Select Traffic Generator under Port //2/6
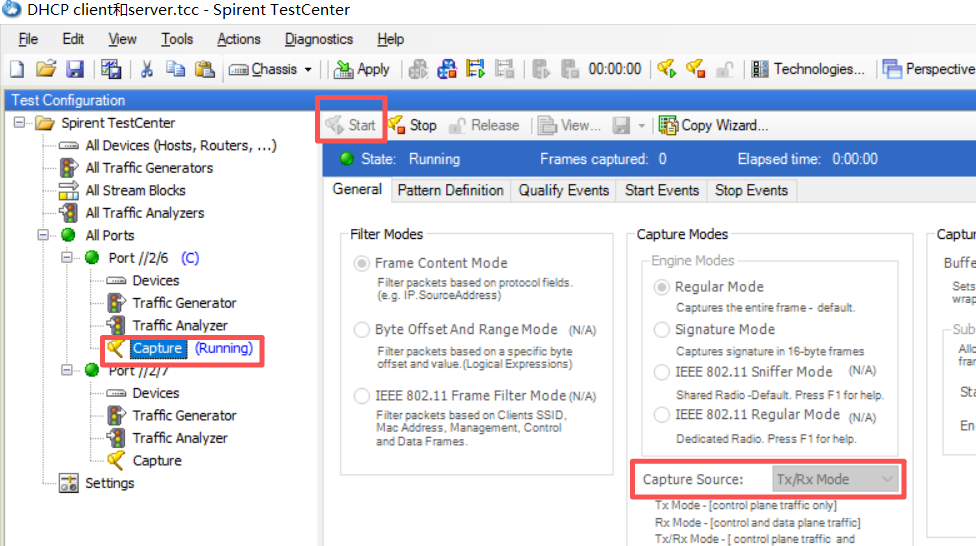 184,303
